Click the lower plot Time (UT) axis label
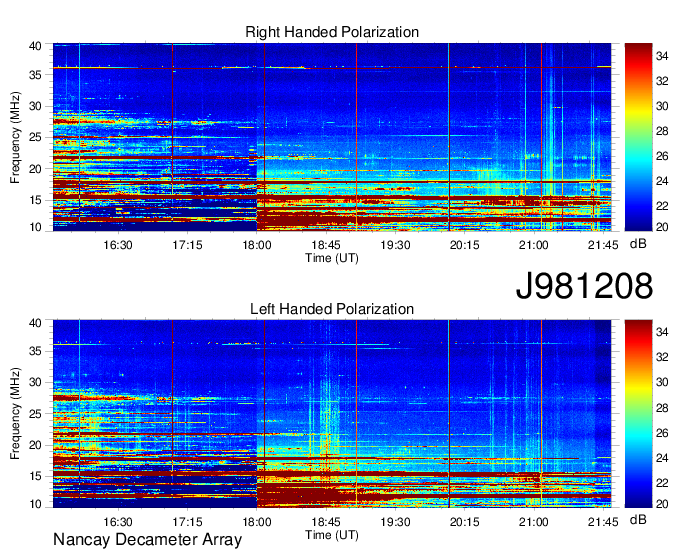 click(x=332, y=535)
